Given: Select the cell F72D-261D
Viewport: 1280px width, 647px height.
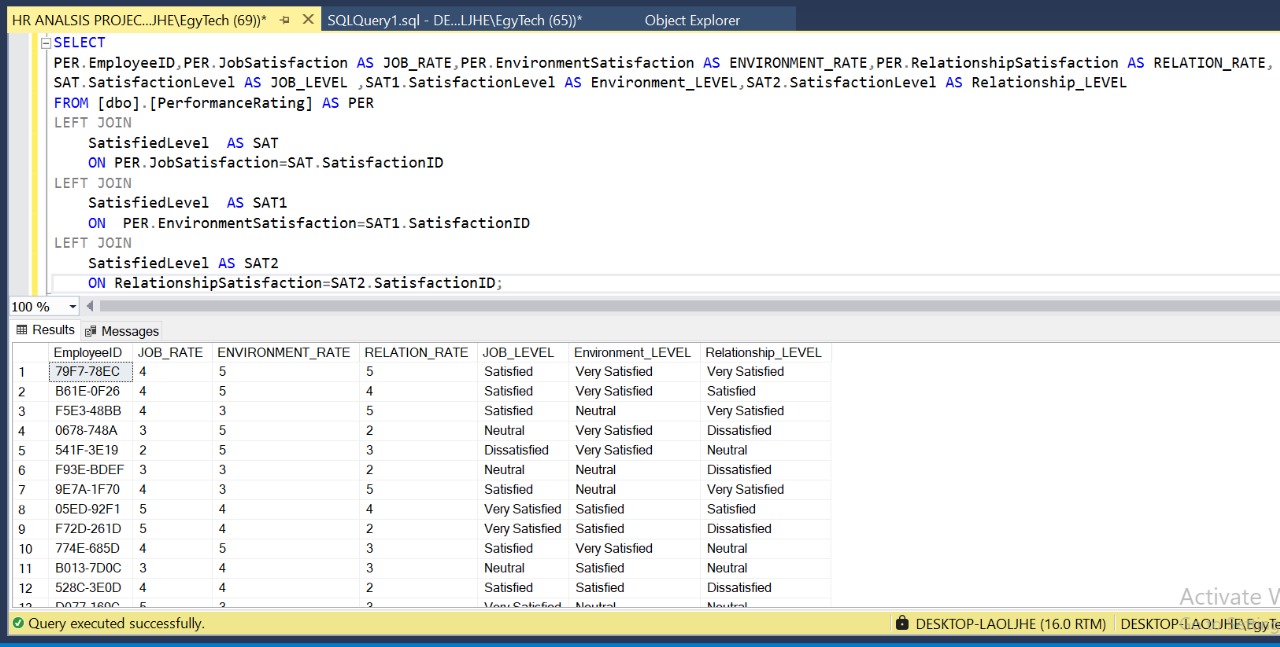Looking at the screenshot, I should click(90, 529).
